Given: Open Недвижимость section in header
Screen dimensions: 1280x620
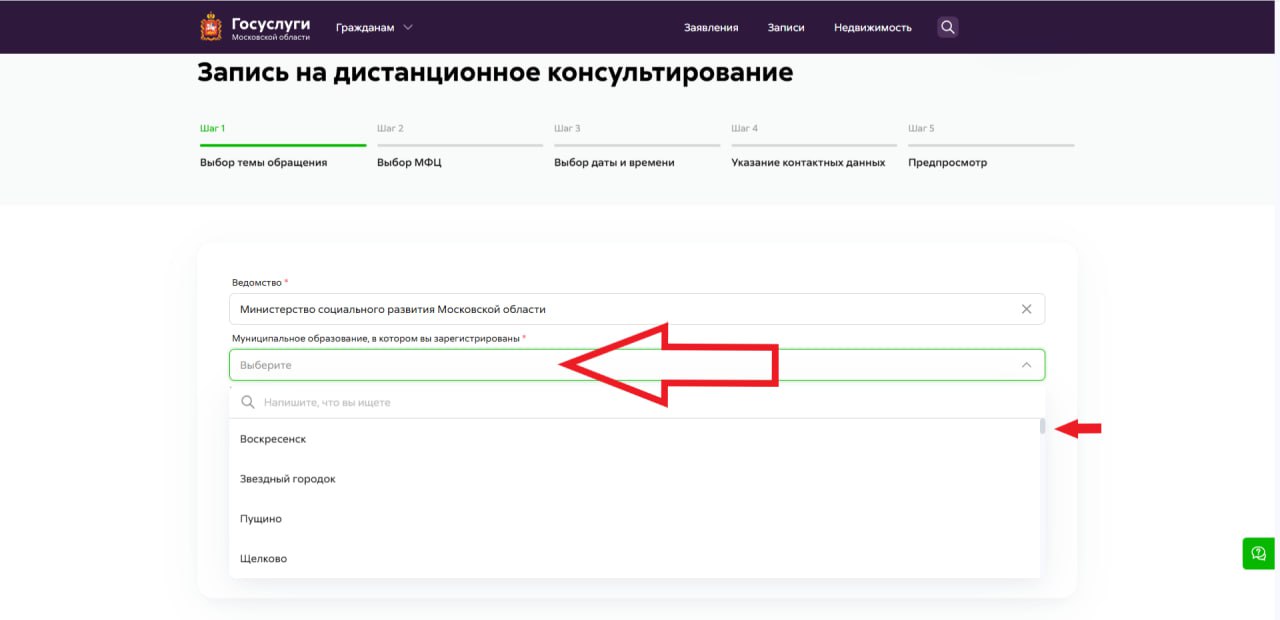Looking at the screenshot, I should pyautogui.click(x=872, y=28).
